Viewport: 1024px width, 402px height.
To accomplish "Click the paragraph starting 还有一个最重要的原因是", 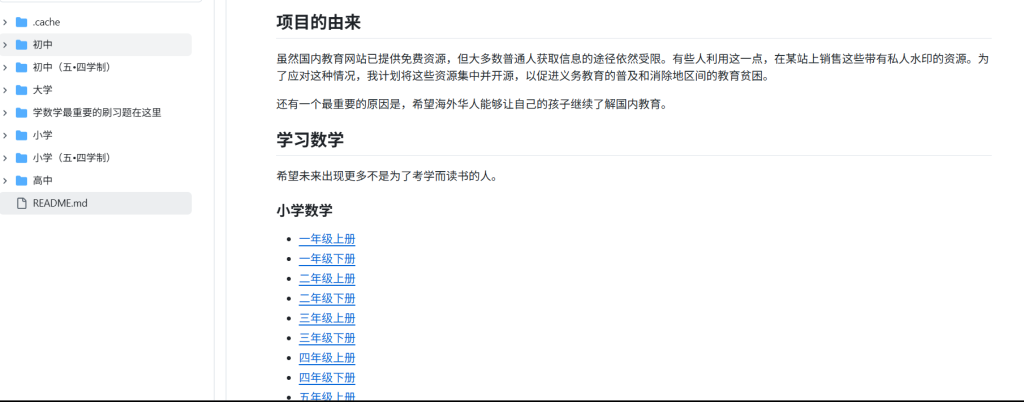I will (472, 104).
